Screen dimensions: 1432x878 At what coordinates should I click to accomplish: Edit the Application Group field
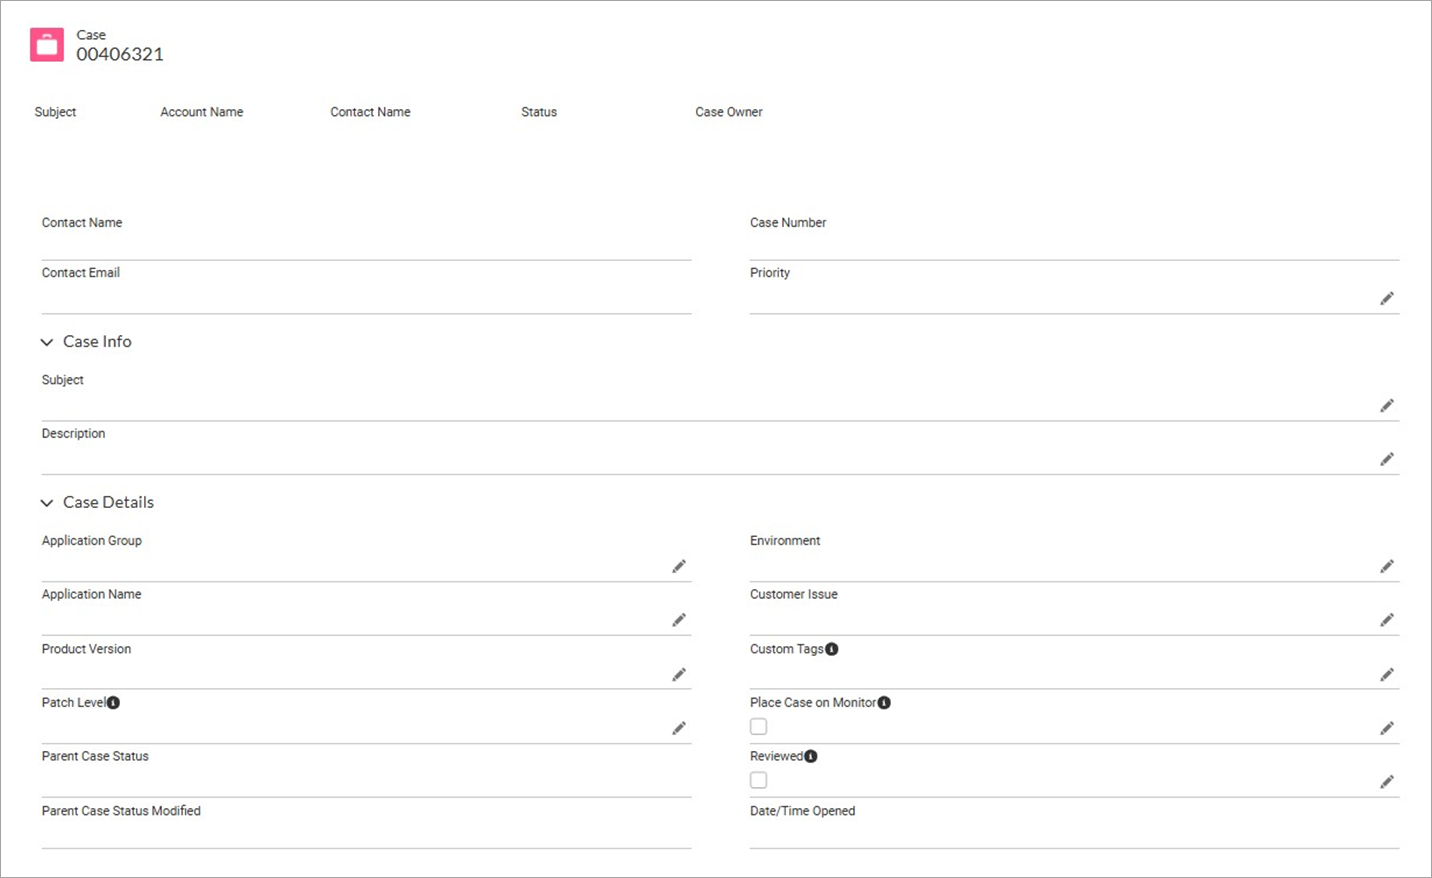[x=679, y=566]
